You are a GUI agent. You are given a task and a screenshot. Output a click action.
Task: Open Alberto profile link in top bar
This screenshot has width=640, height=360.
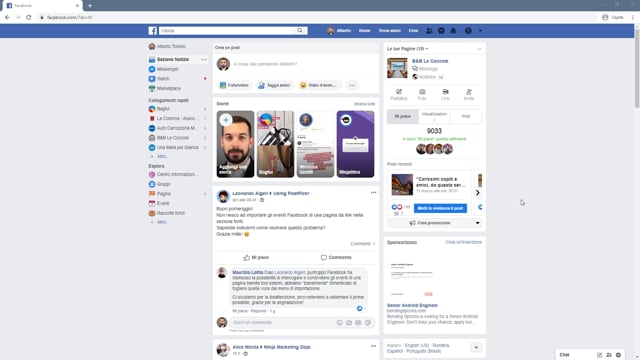pyautogui.click(x=339, y=31)
